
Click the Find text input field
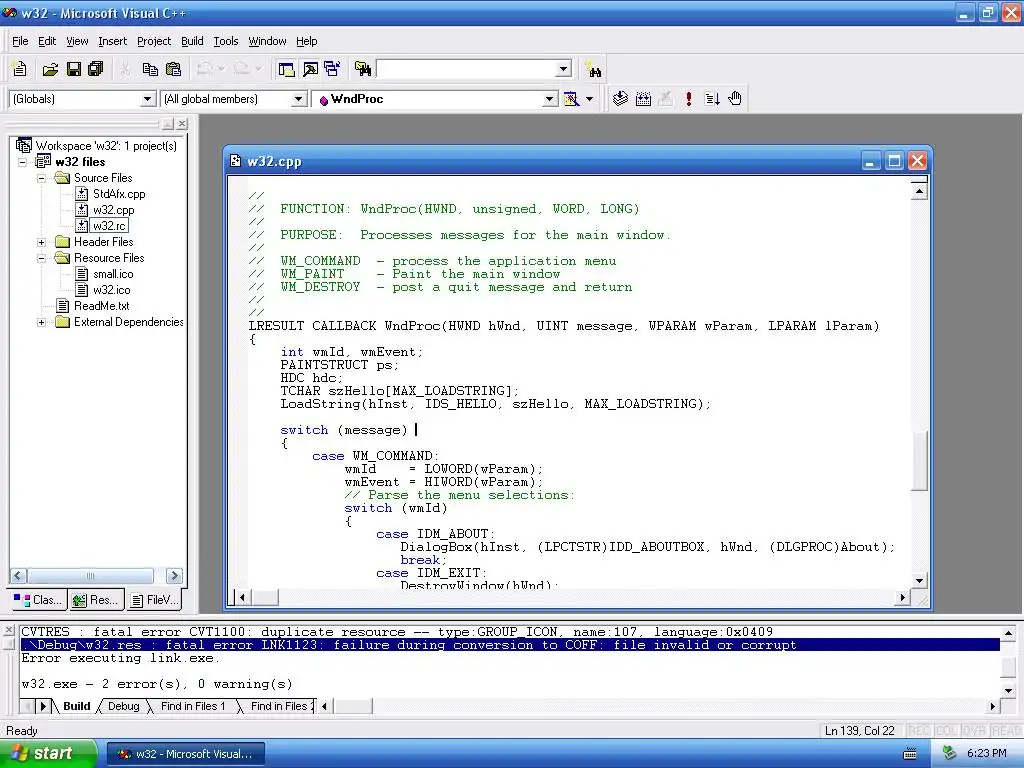click(467, 69)
